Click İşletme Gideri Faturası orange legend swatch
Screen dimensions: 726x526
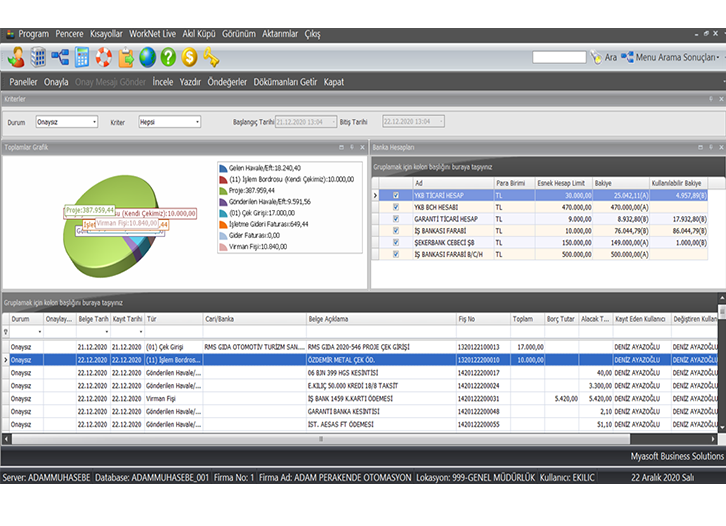pyautogui.click(x=223, y=224)
